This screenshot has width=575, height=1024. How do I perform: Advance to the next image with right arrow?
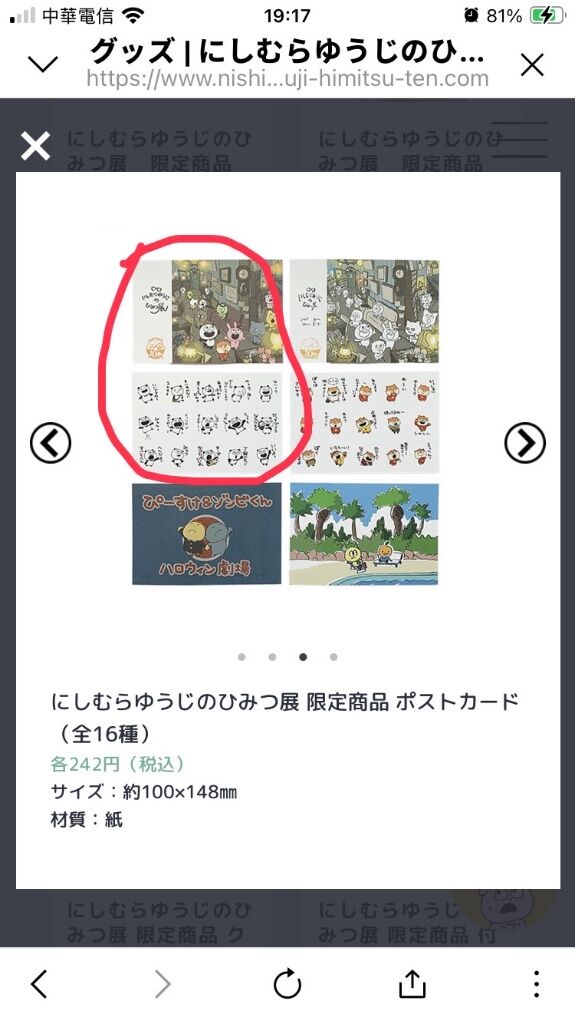525,443
